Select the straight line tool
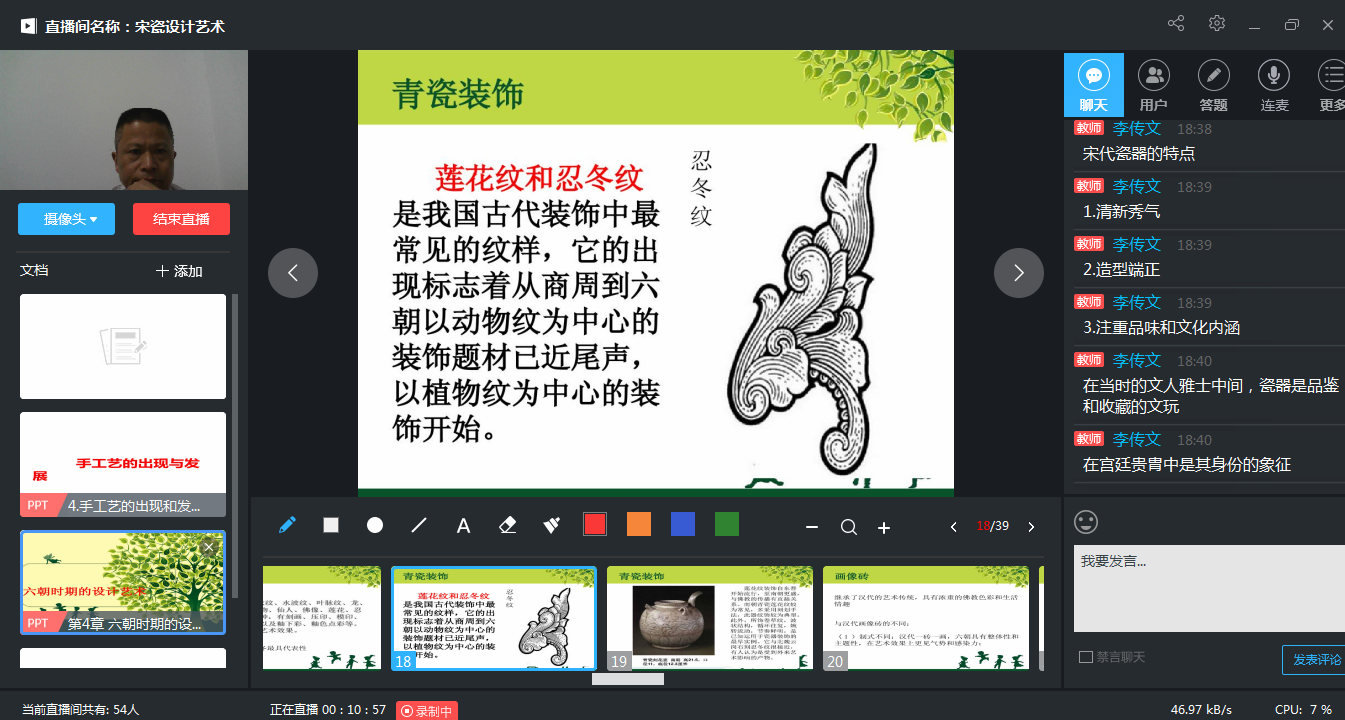 point(419,525)
